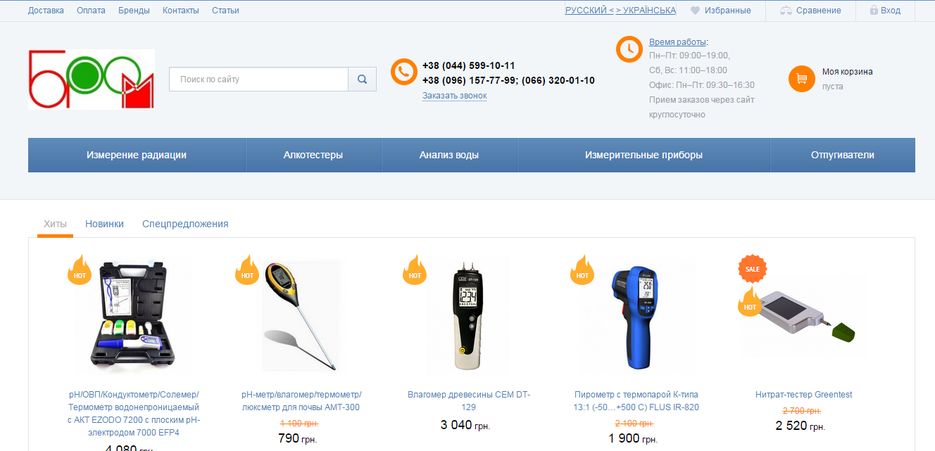Click the Время работы link

[677, 42]
